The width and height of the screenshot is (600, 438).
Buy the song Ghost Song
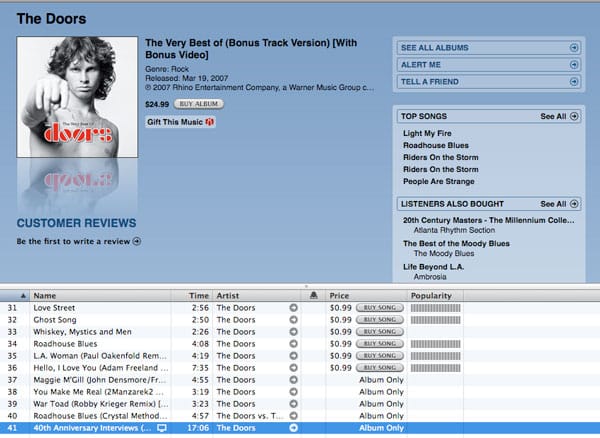pyautogui.click(x=380, y=320)
